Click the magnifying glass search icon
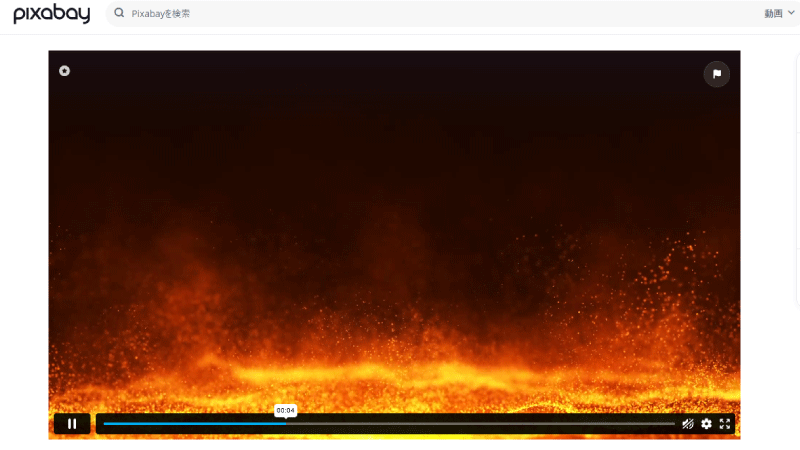This screenshot has height=450, width=800. 119,13
